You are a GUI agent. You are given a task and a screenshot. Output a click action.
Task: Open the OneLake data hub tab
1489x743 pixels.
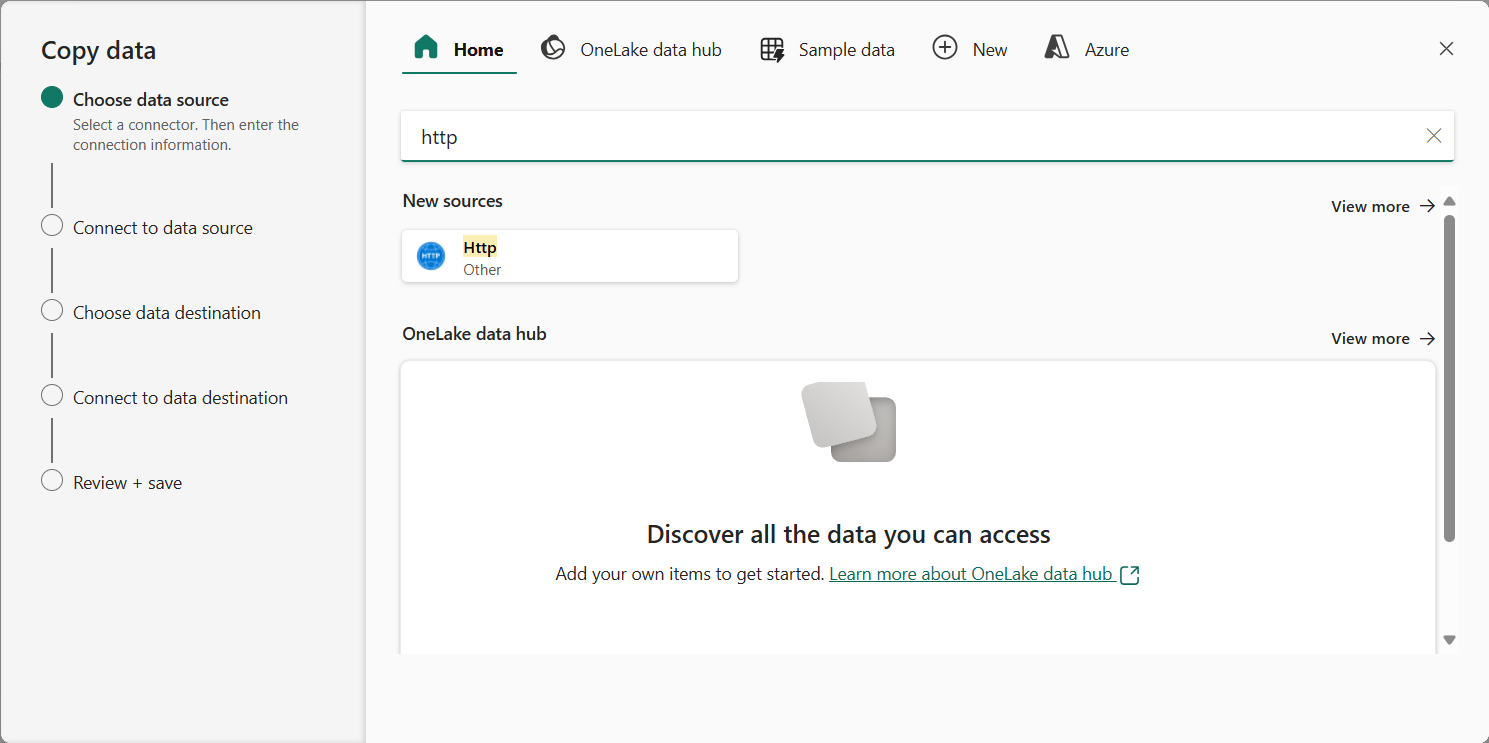coord(631,49)
